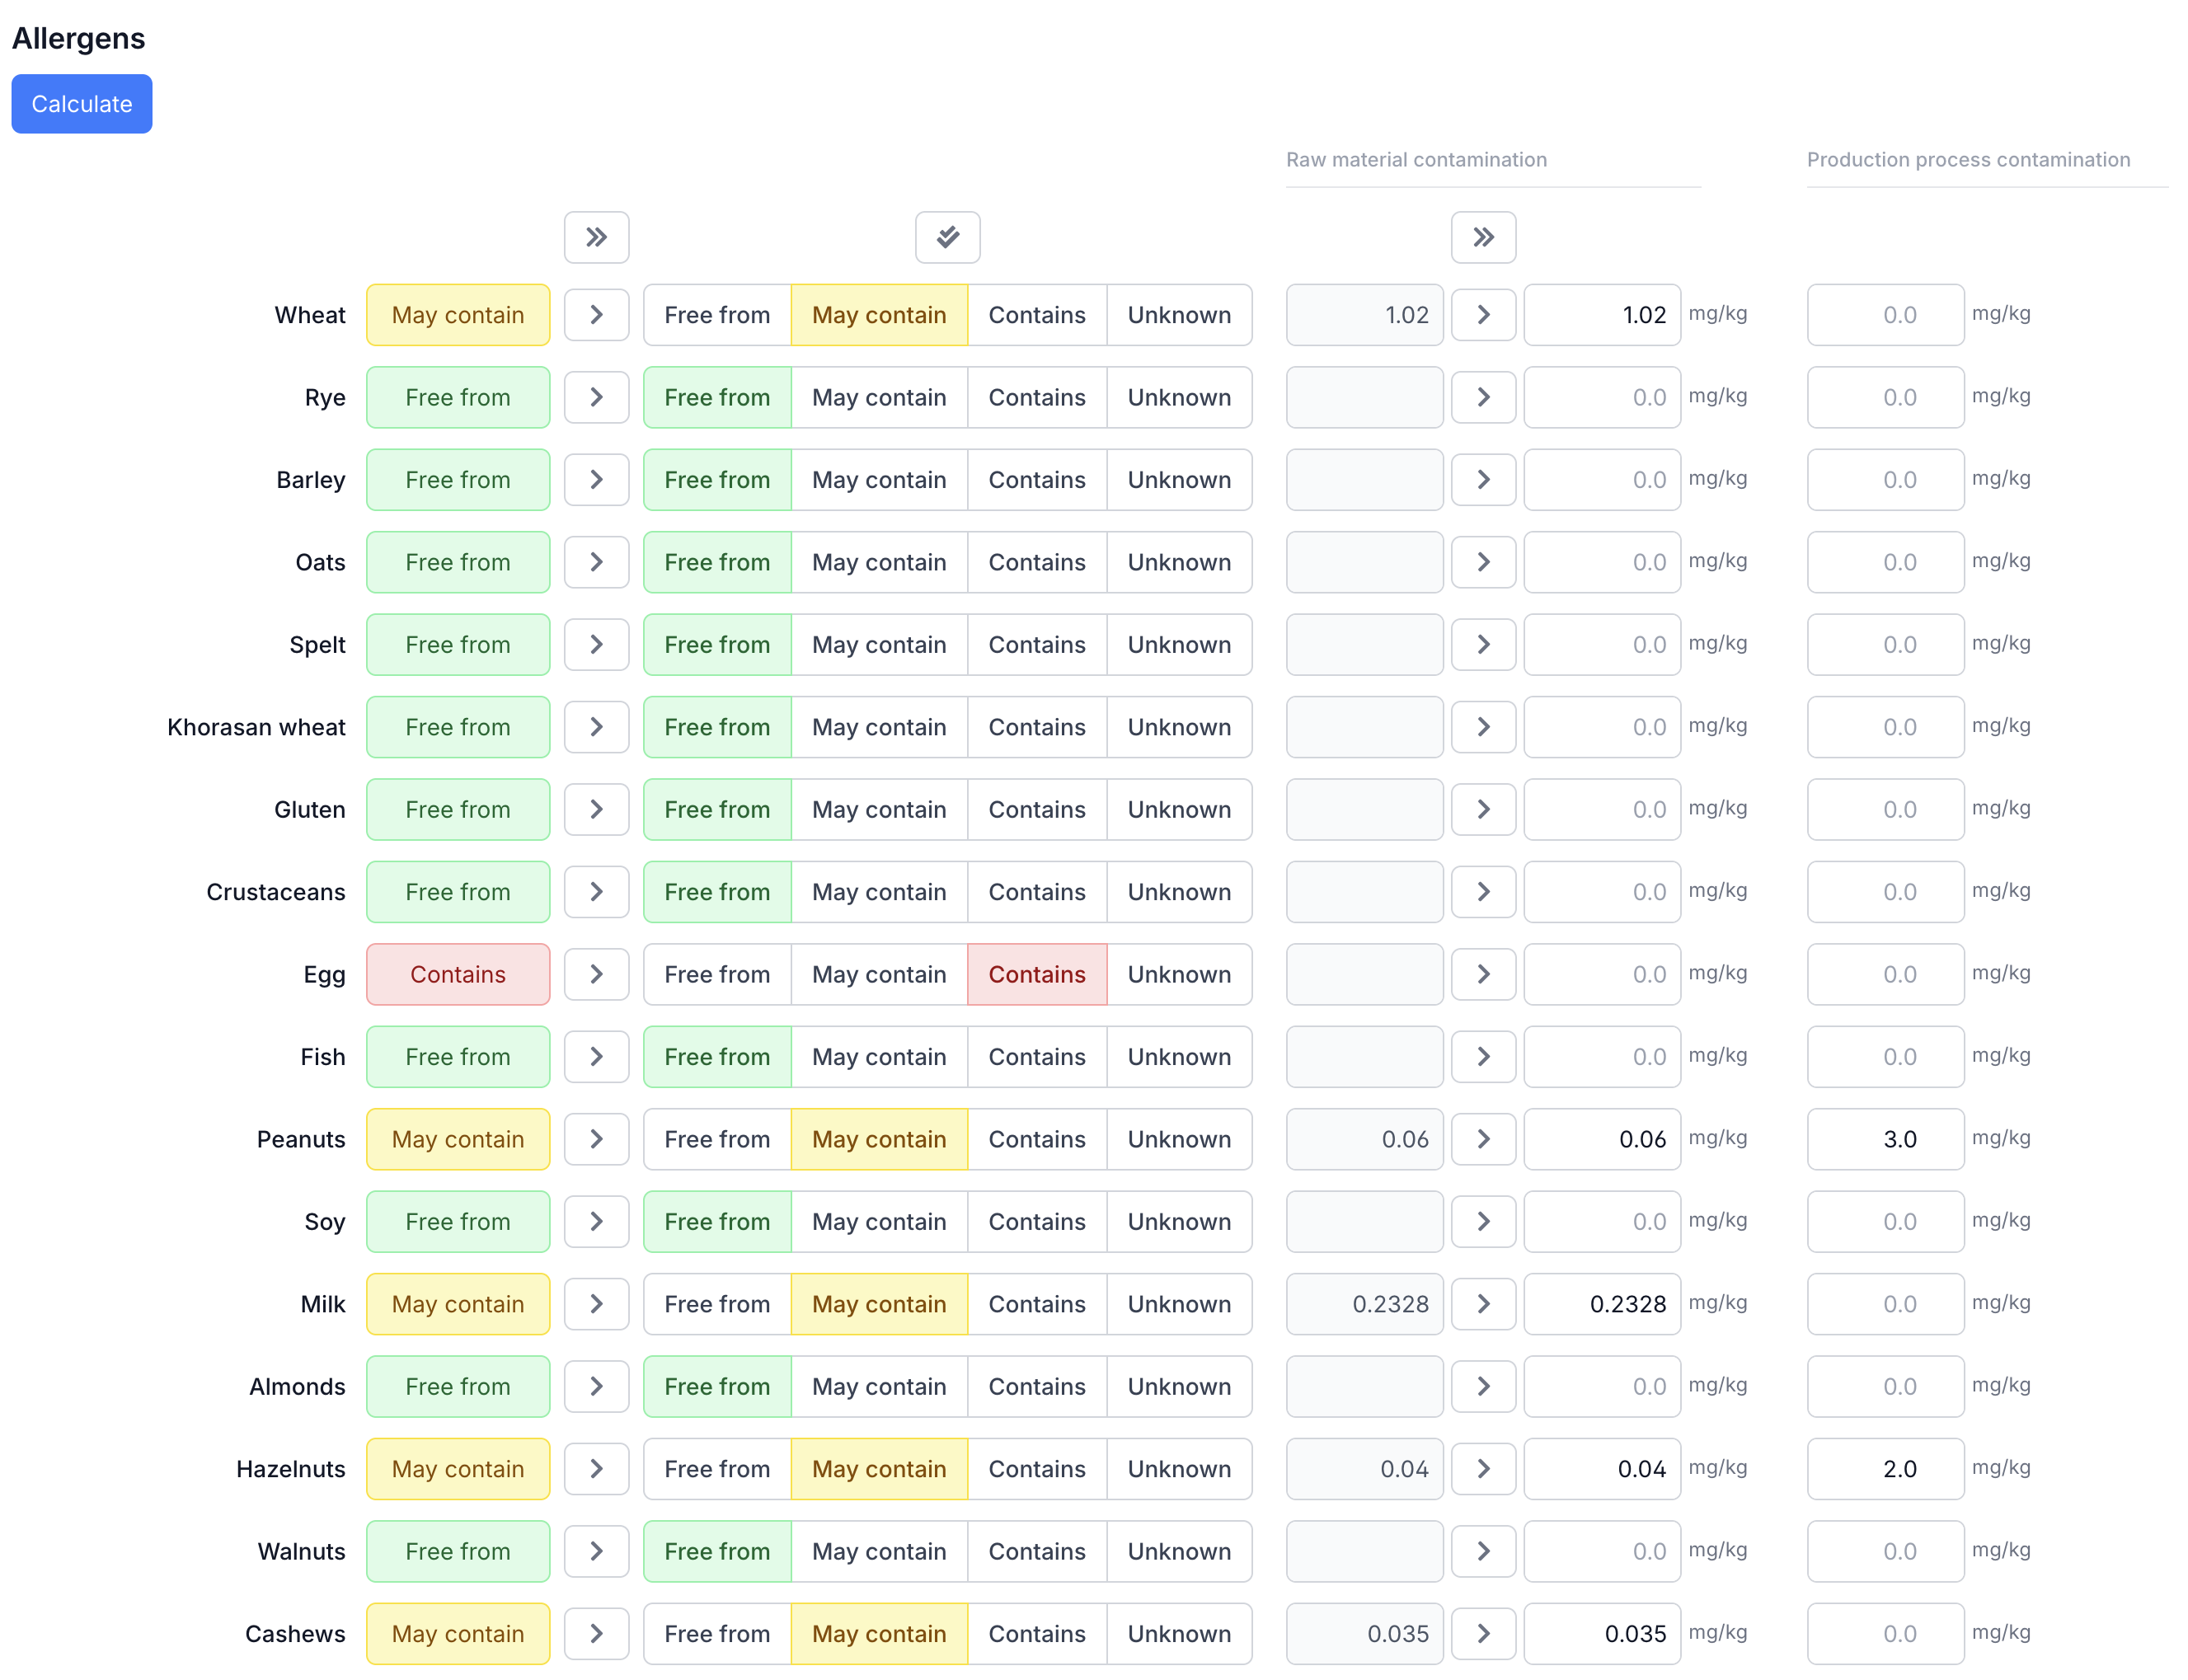This screenshot has height=1680, width=2188.
Task: Click the Peanuts raw contamination copy arrow
Action: tap(1482, 1139)
